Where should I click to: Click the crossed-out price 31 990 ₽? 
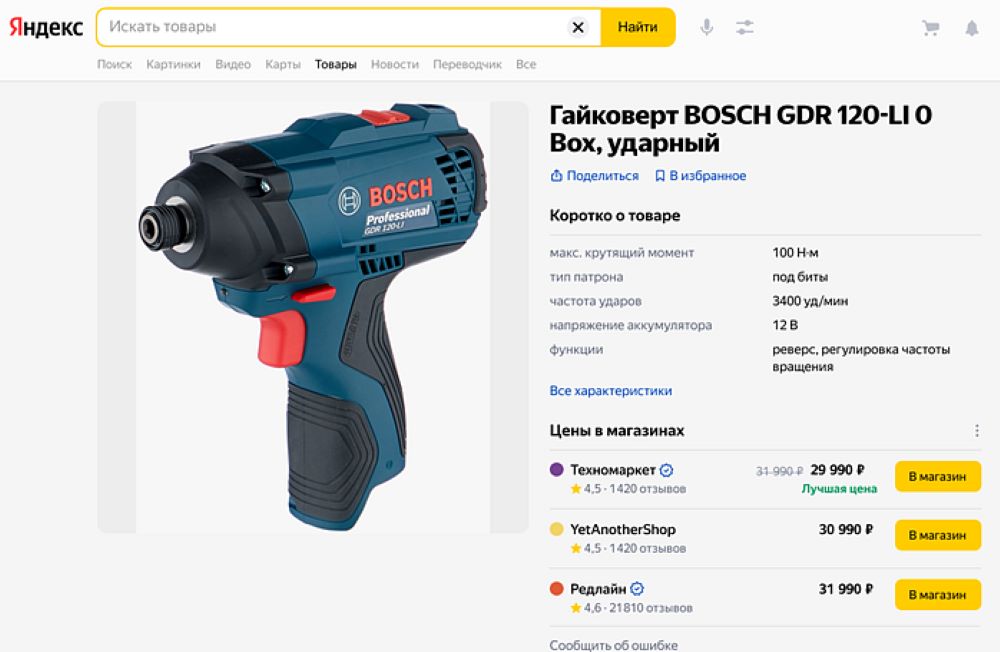[x=779, y=471]
